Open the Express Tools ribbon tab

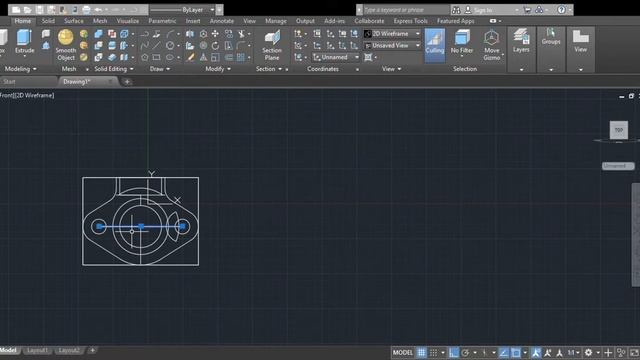(411, 21)
